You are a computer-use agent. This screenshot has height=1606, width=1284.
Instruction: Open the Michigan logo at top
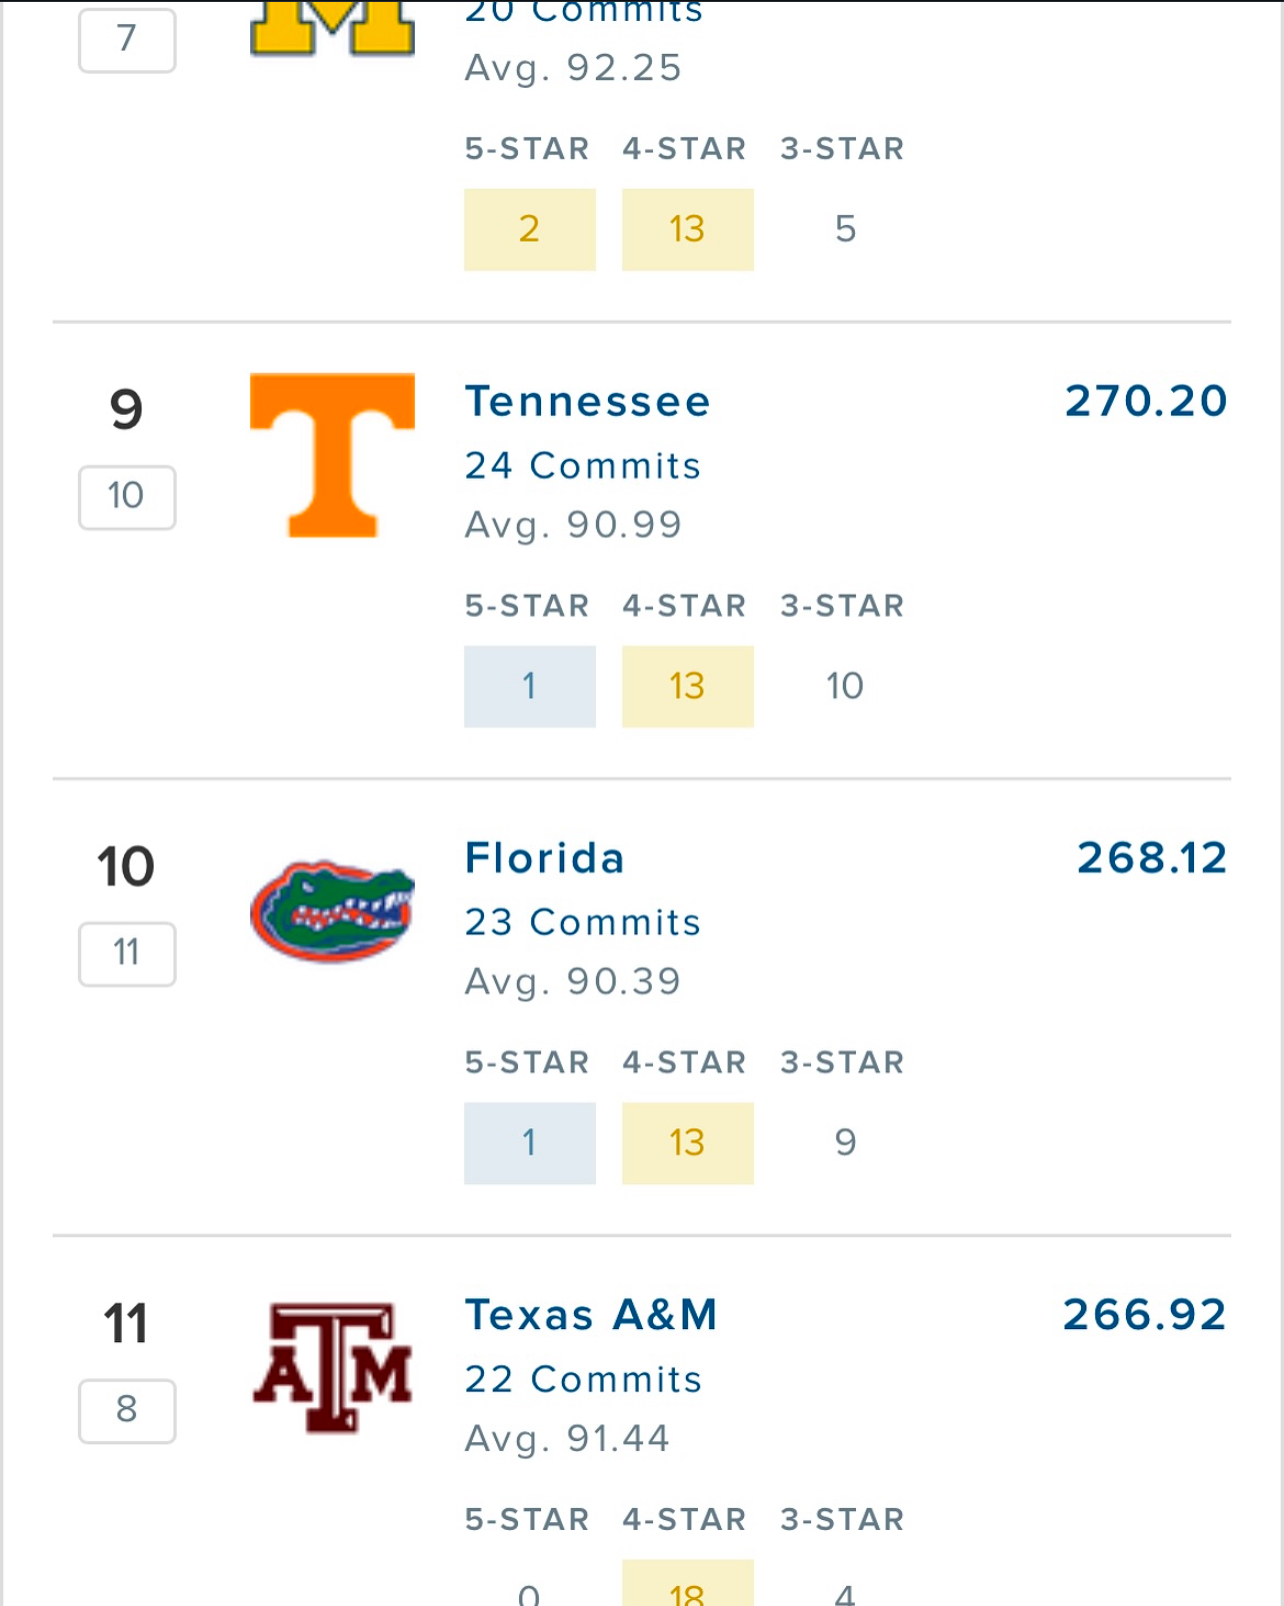point(332,27)
